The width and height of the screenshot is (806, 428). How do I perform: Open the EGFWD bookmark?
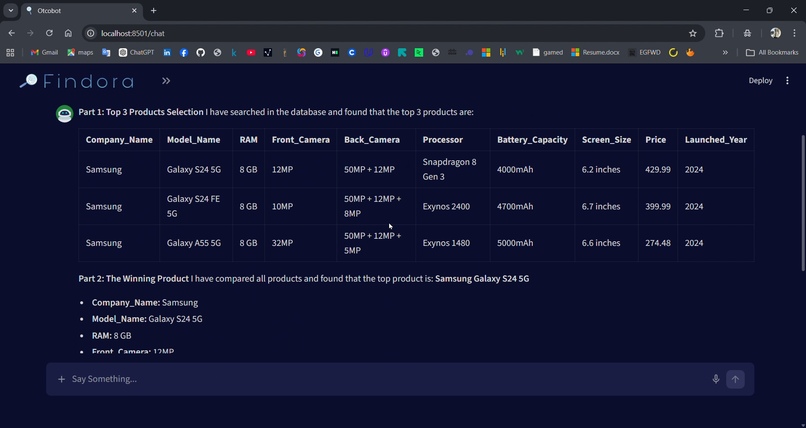[644, 52]
